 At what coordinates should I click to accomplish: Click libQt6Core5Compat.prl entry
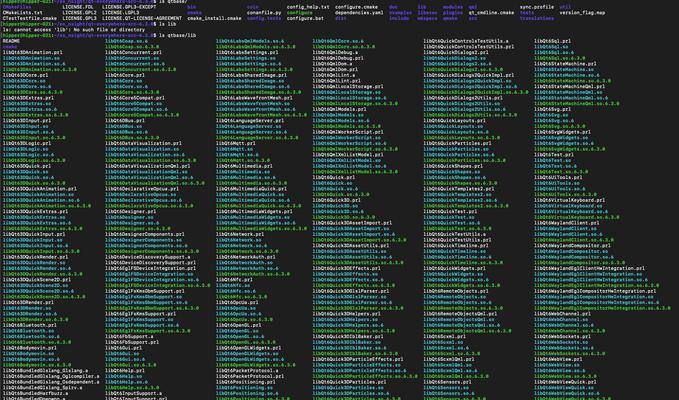pos(135,98)
